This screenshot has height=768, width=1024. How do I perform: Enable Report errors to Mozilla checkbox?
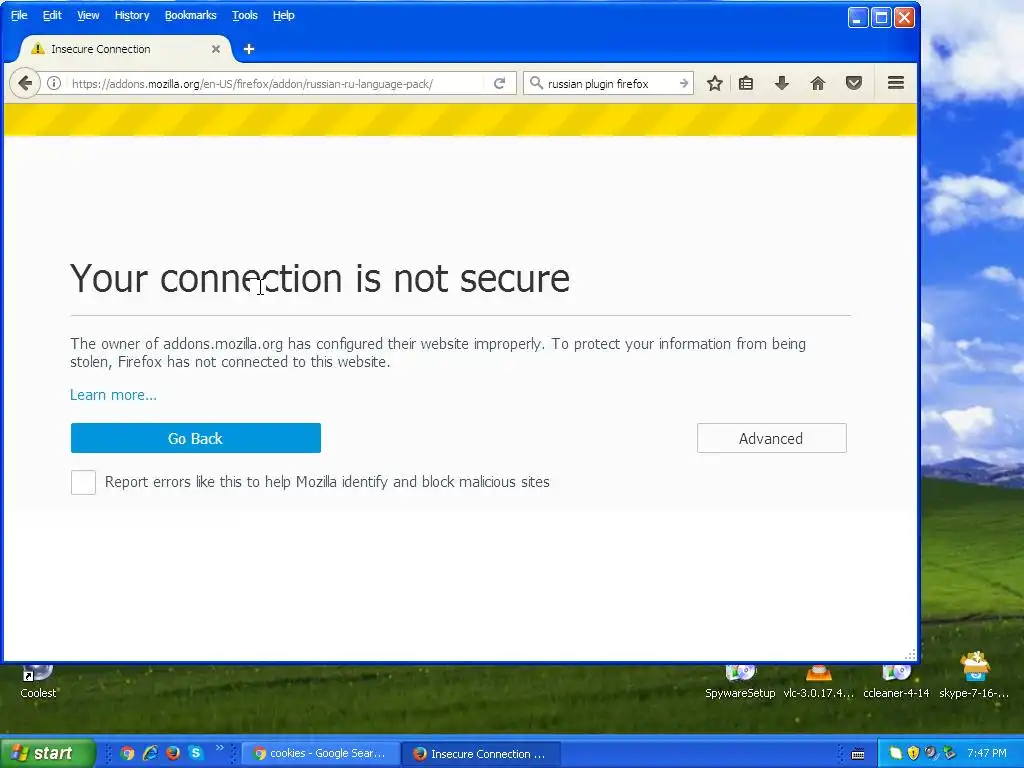pyautogui.click(x=83, y=482)
